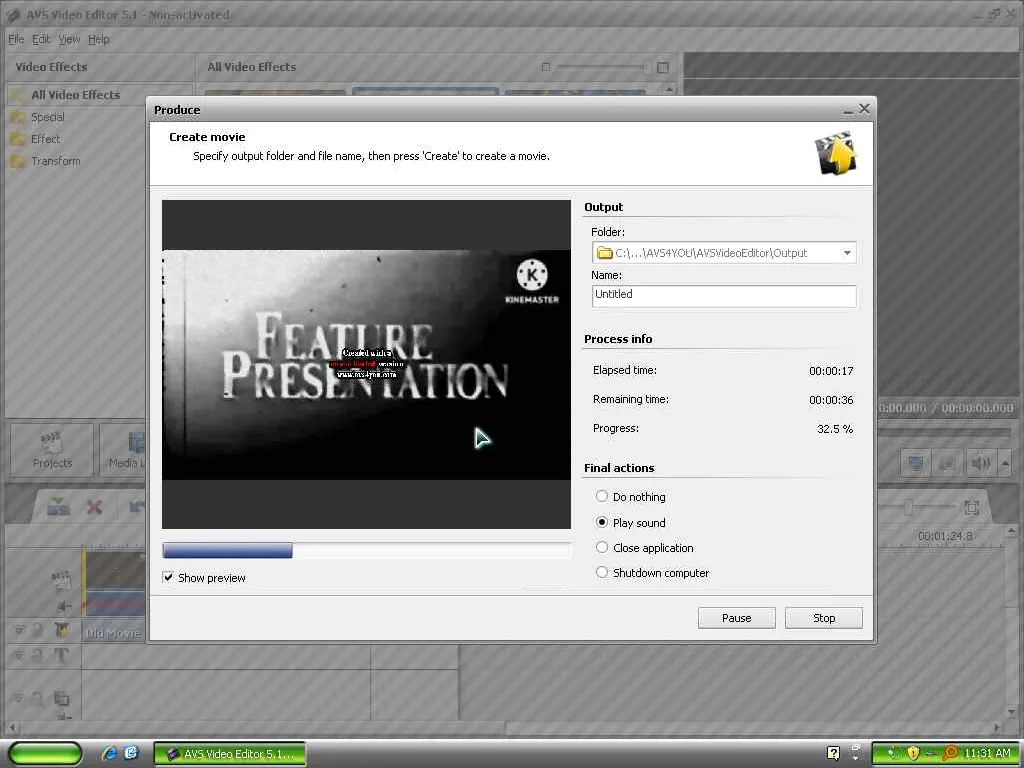1024x768 pixels.
Task: Click the second quick launch icon beside Internet Explorer
Action: point(131,753)
